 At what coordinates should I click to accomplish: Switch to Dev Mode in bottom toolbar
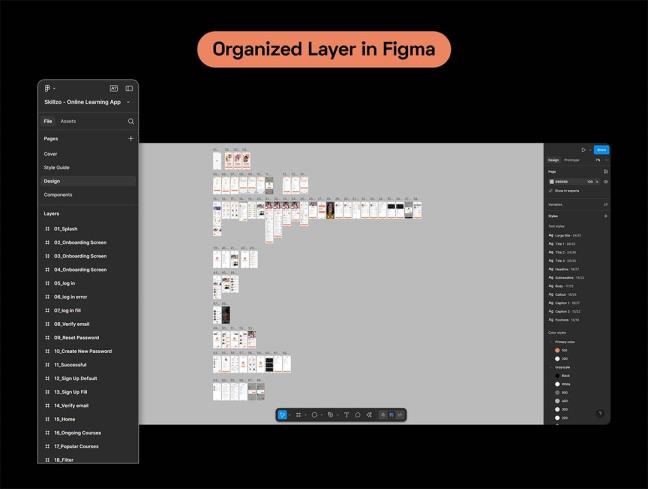(400, 414)
